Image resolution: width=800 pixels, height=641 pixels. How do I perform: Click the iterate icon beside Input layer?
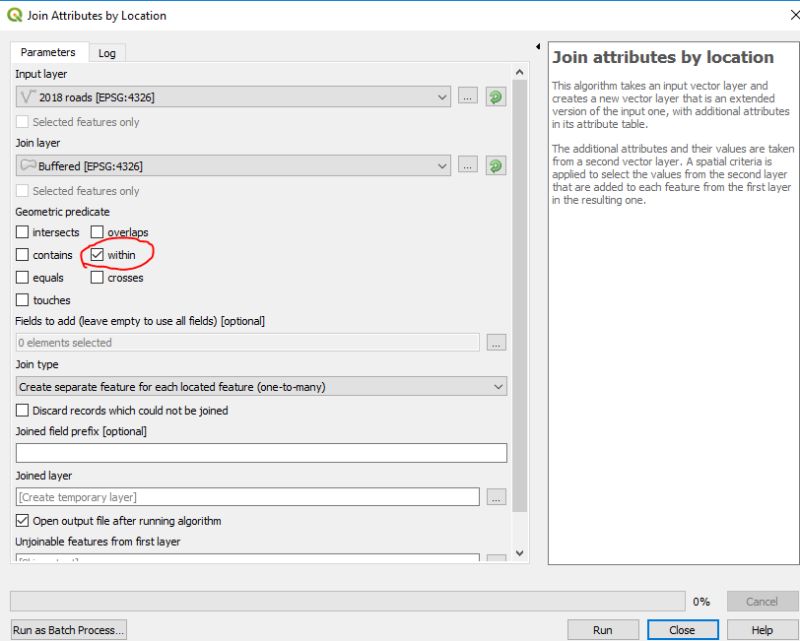click(495, 96)
